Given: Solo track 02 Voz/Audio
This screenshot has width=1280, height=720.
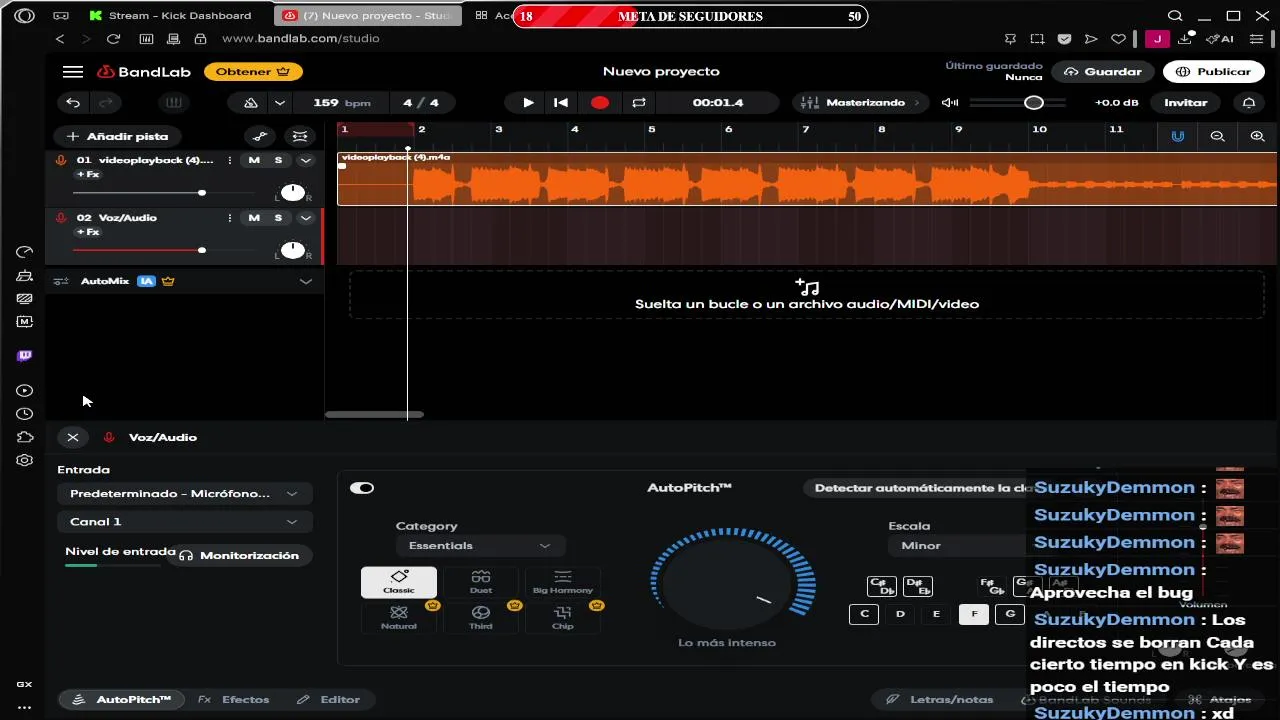Looking at the screenshot, I should (x=279, y=217).
